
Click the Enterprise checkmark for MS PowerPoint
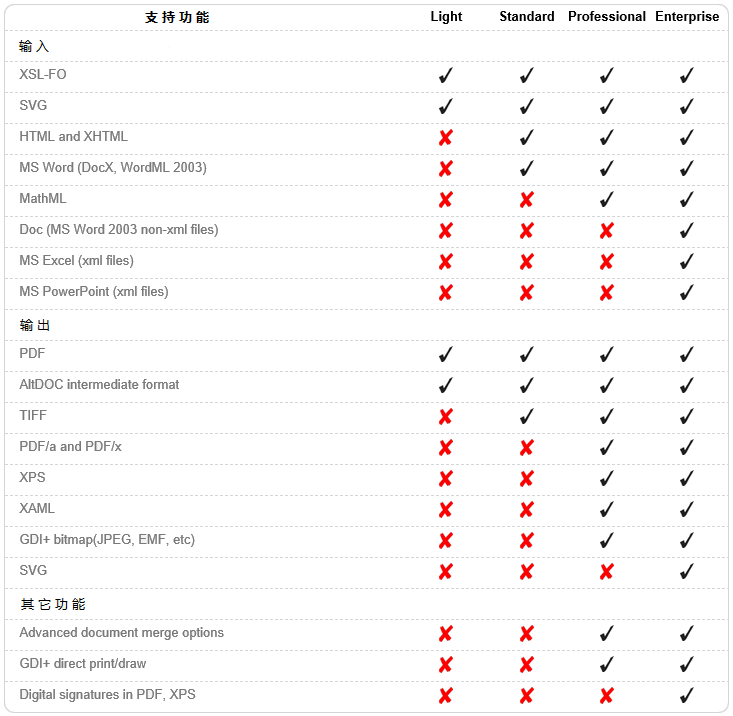tap(687, 293)
